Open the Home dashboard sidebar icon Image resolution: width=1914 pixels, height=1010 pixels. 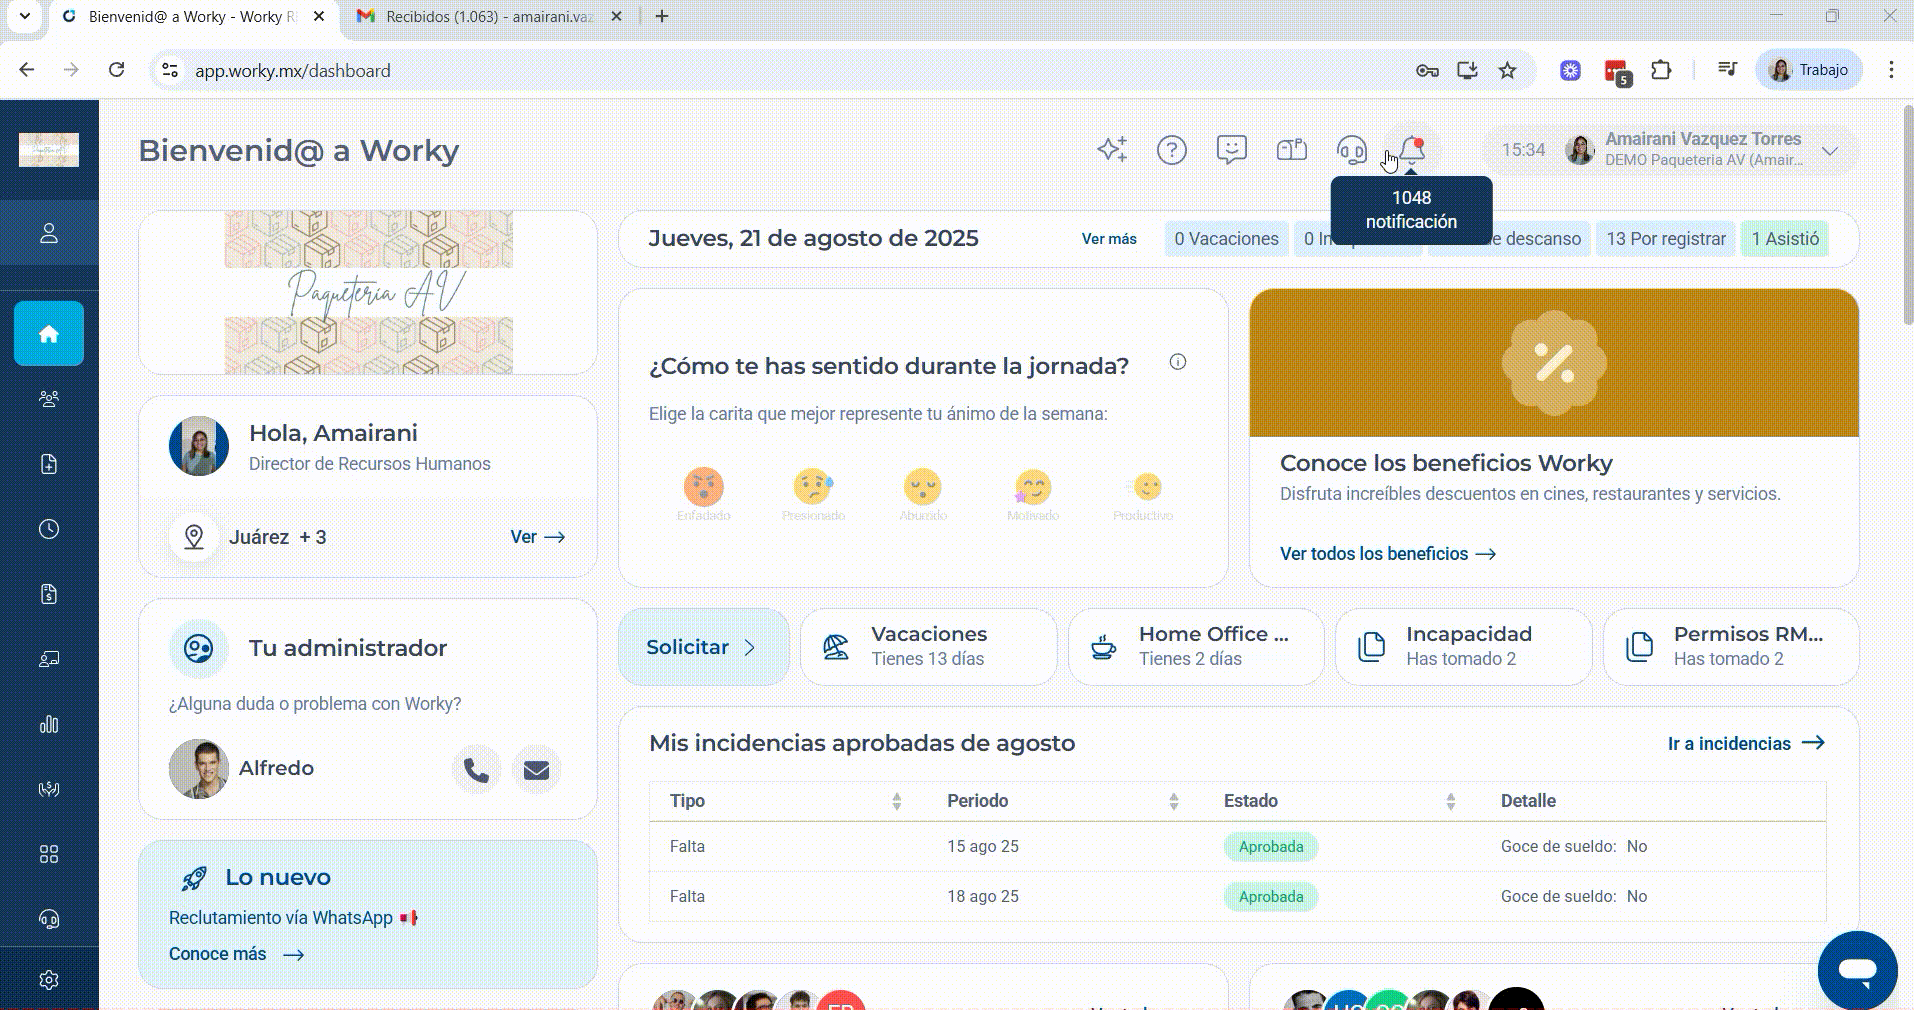click(49, 334)
